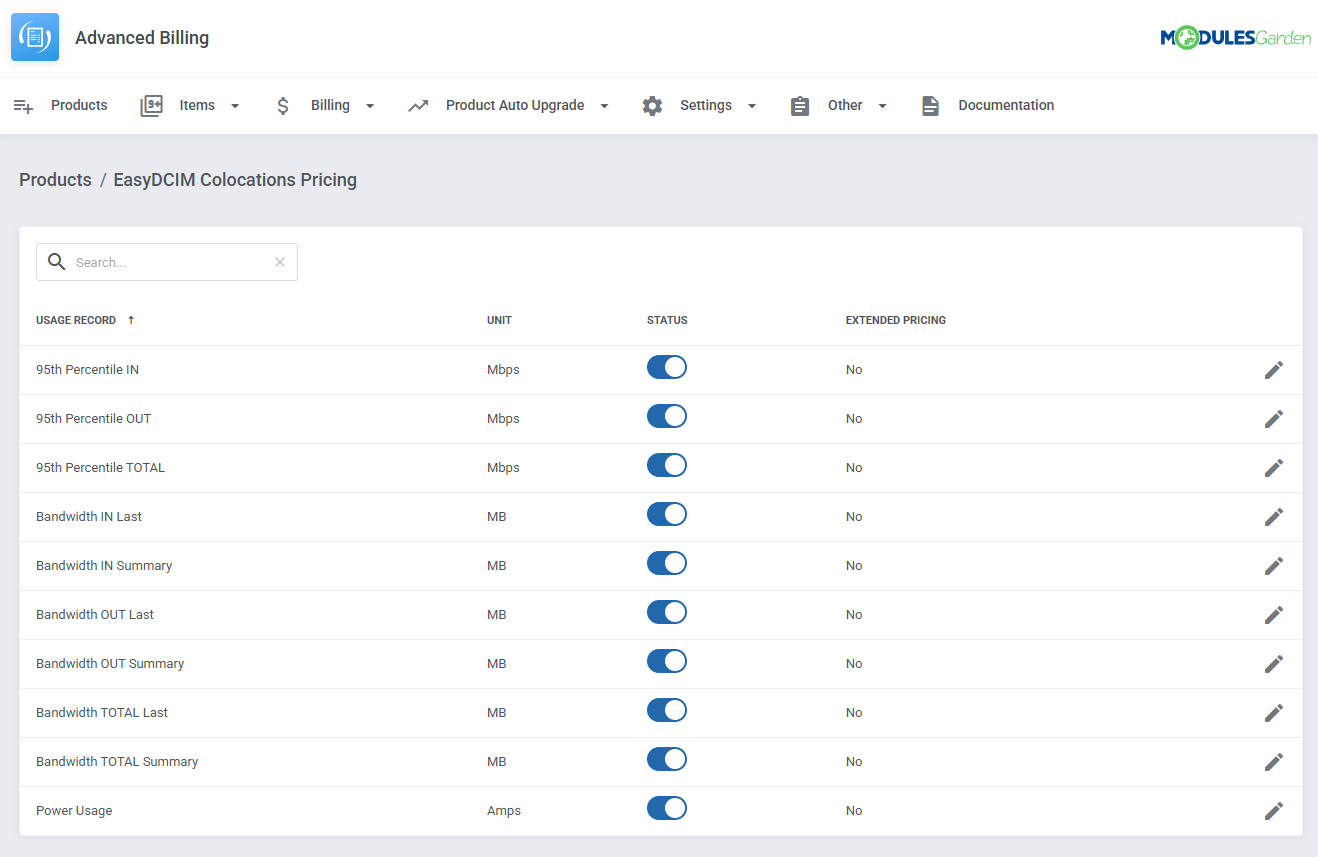Click the edit pencil for 95th Percentile TOTAL
This screenshot has height=857, width=1318.
click(x=1274, y=467)
